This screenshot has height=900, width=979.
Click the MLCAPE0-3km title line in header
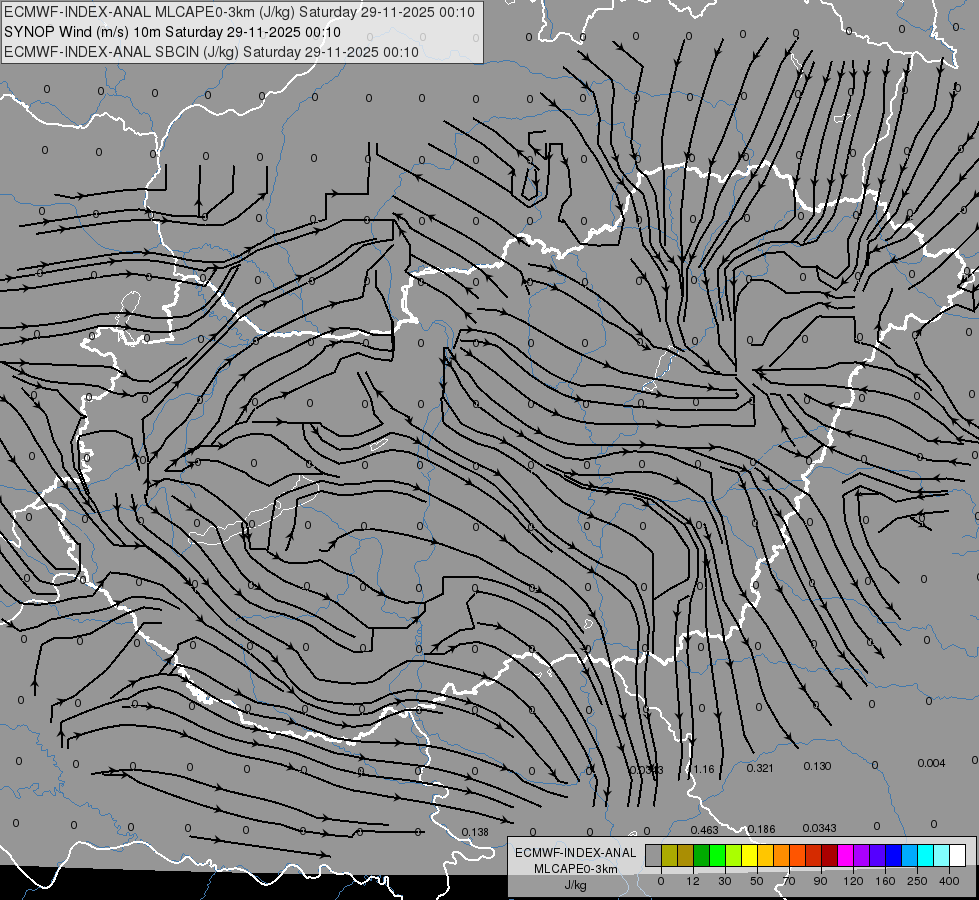click(239, 12)
